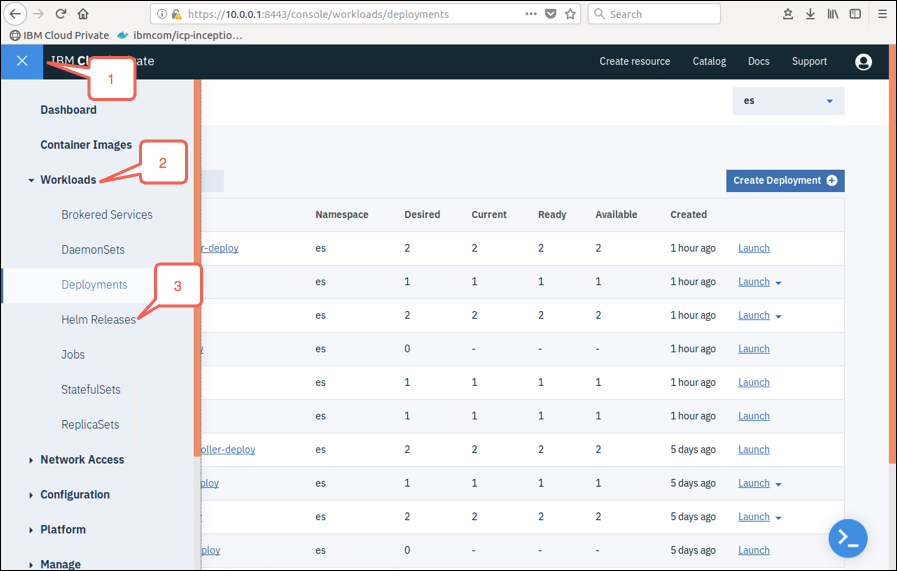Click the Ready column header
This screenshot has height=571, width=897.
point(552,215)
